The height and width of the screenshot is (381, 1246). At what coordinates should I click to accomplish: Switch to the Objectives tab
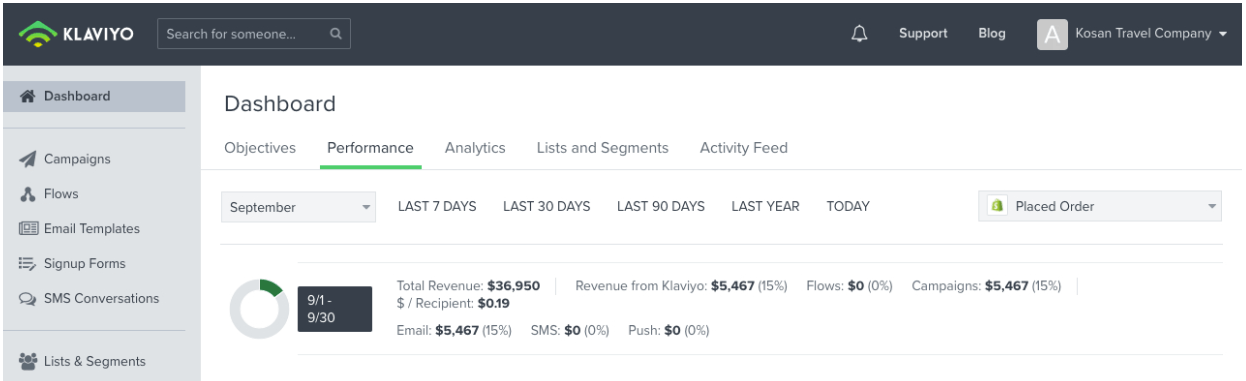260,148
